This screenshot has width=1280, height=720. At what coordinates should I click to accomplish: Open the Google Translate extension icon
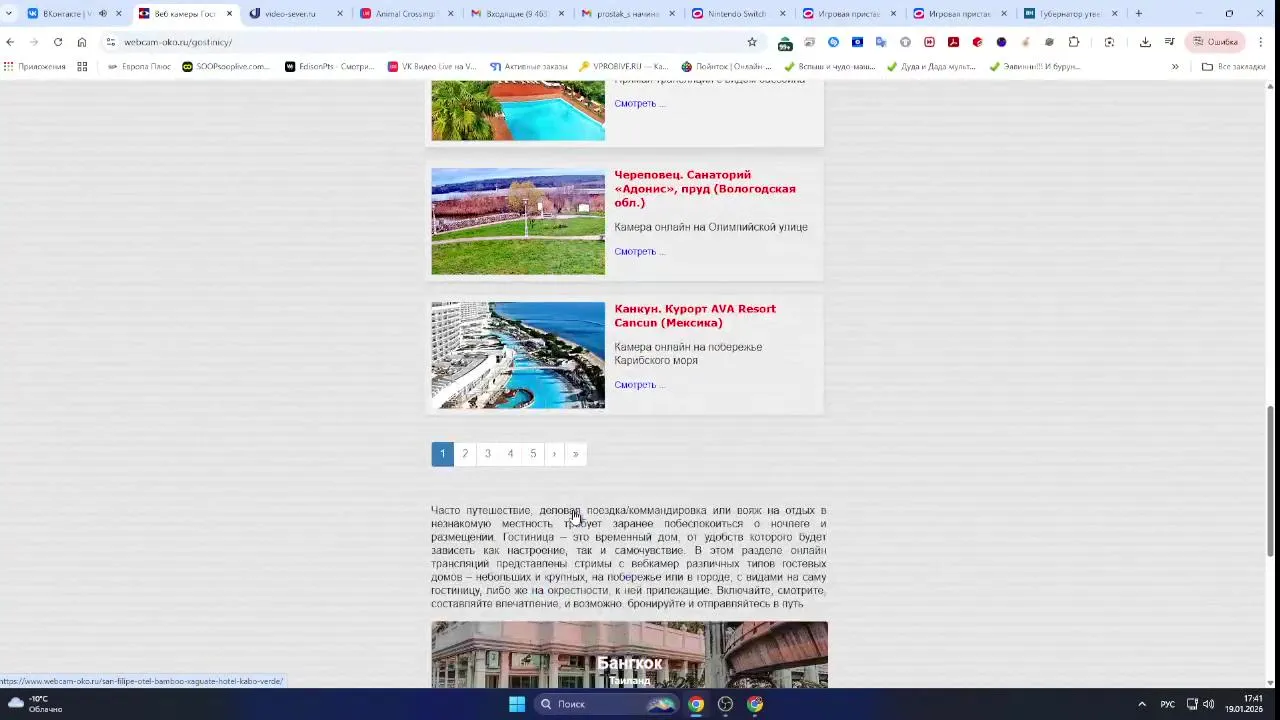[881, 42]
